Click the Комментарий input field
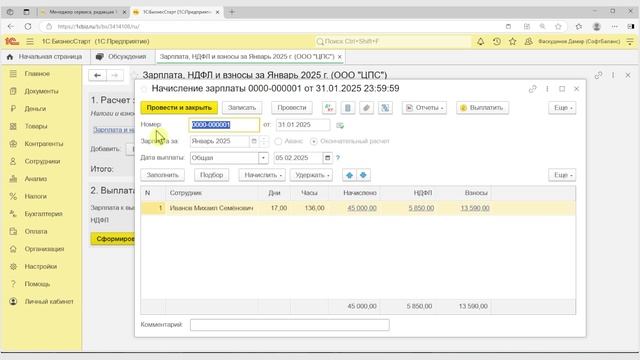The image size is (640, 360). (x=289, y=325)
